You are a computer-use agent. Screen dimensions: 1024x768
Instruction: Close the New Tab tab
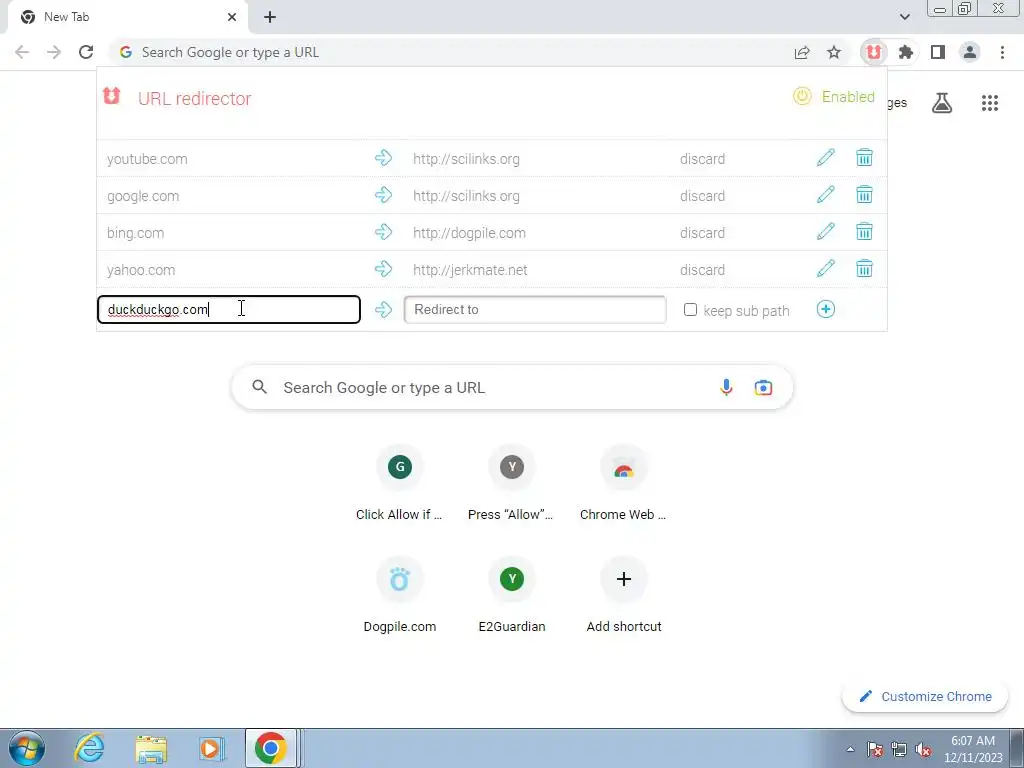click(x=232, y=17)
